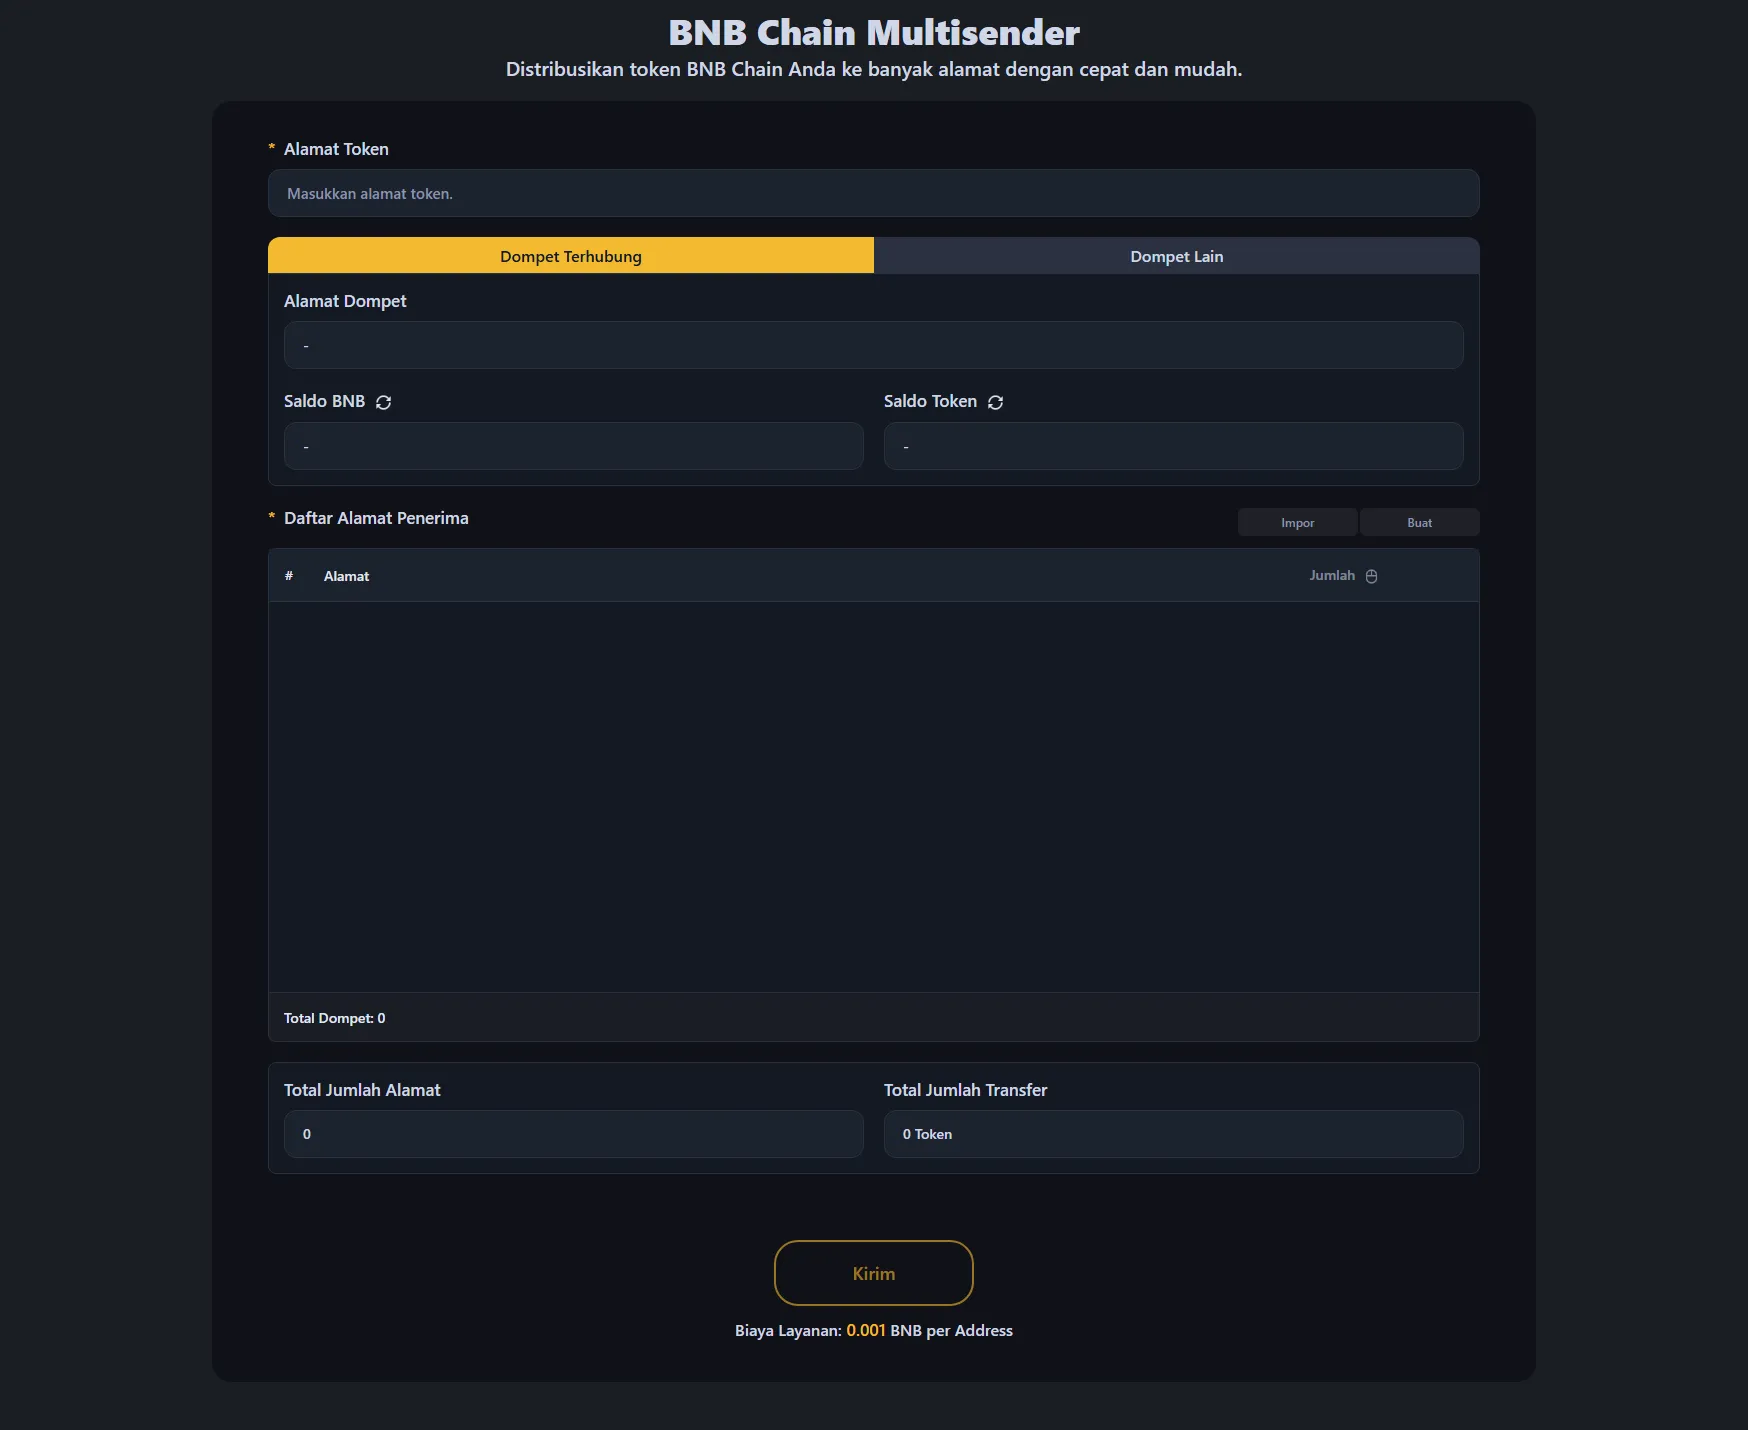Viewport: 1748px width, 1430px height.
Task: Click the Buat button
Action: tap(1418, 523)
